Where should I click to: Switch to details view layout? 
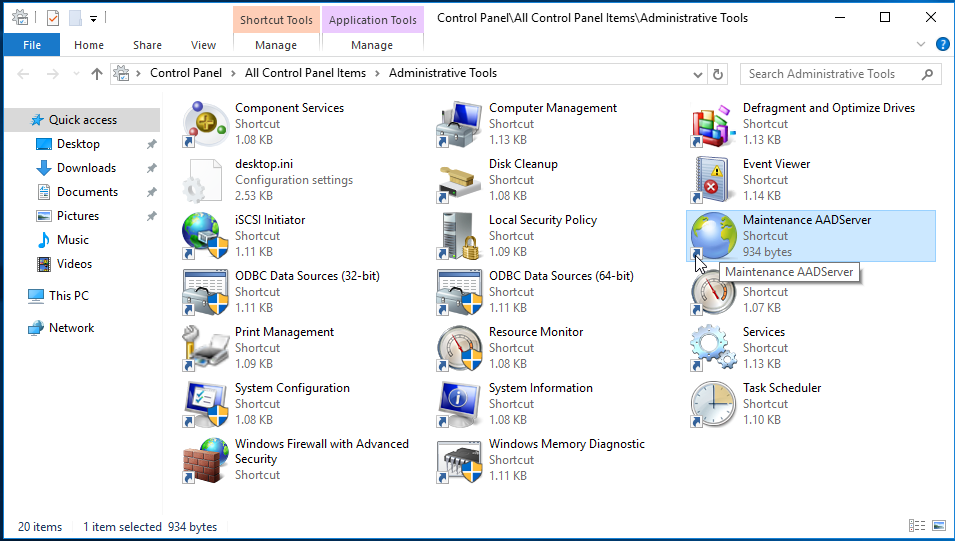coord(917,526)
